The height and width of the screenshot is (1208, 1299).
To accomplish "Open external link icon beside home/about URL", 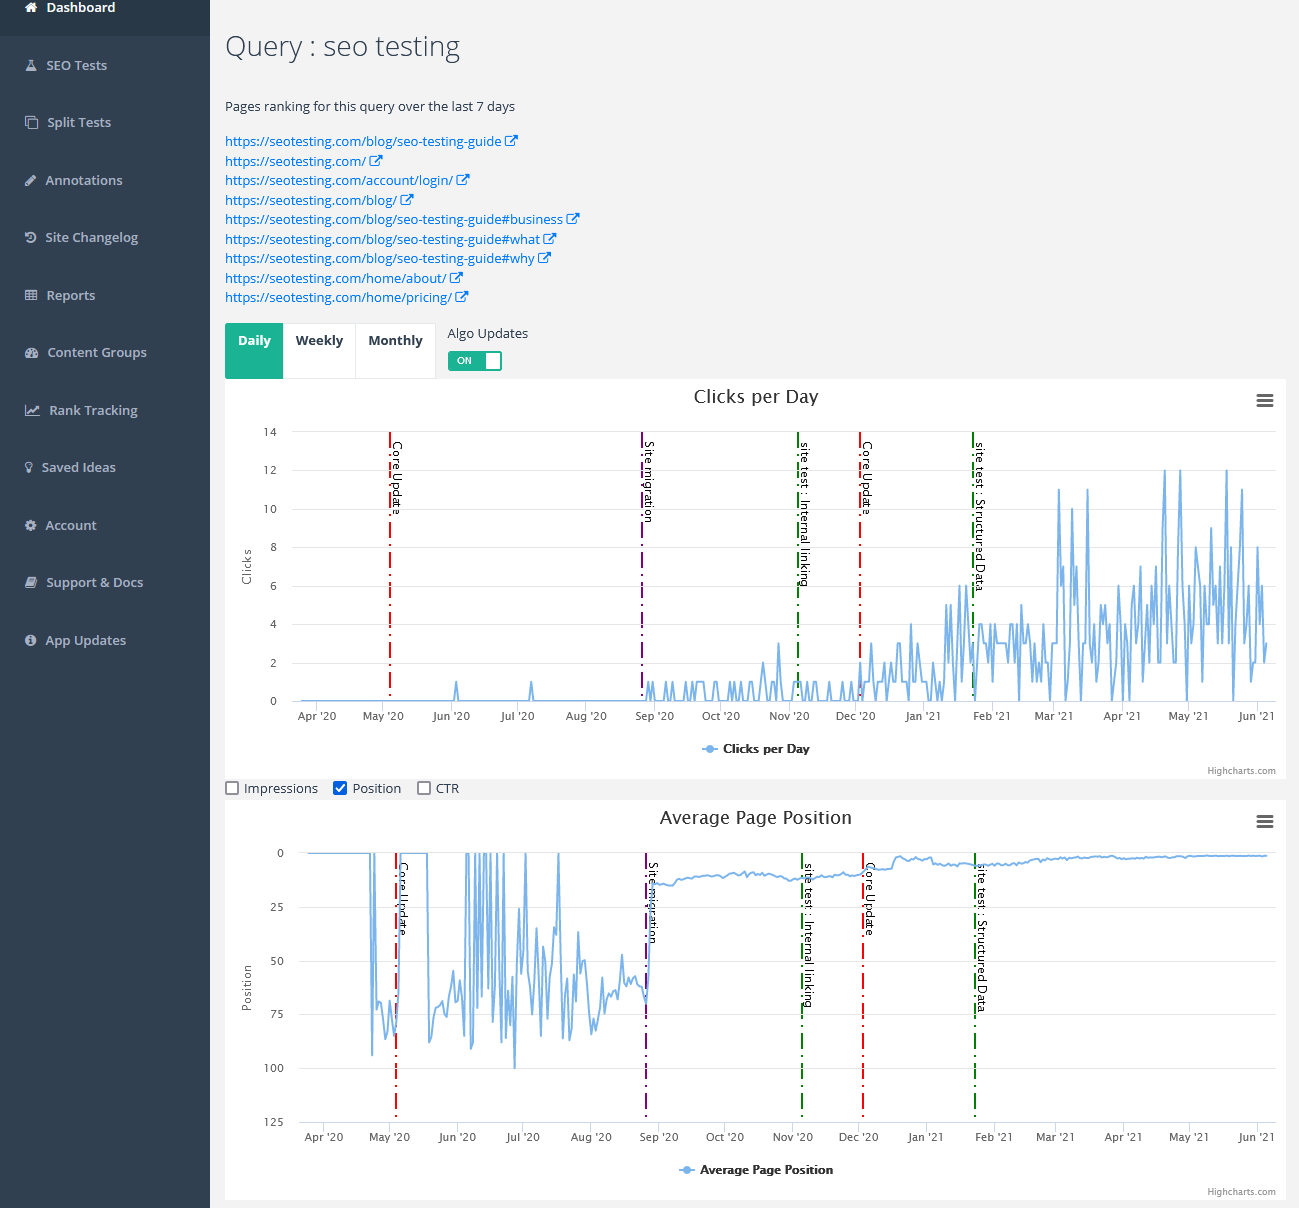I will point(456,277).
